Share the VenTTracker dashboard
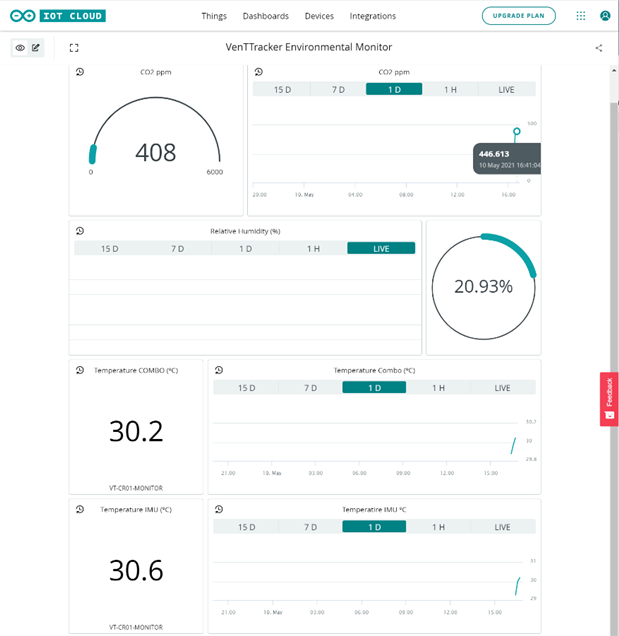 [x=599, y=48]
